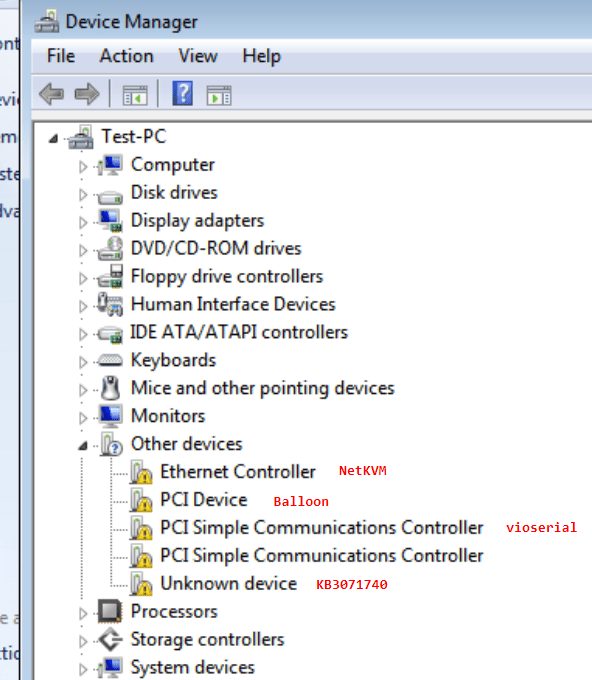Select the first PCI Simple Communications Controller

pos(322,528)
